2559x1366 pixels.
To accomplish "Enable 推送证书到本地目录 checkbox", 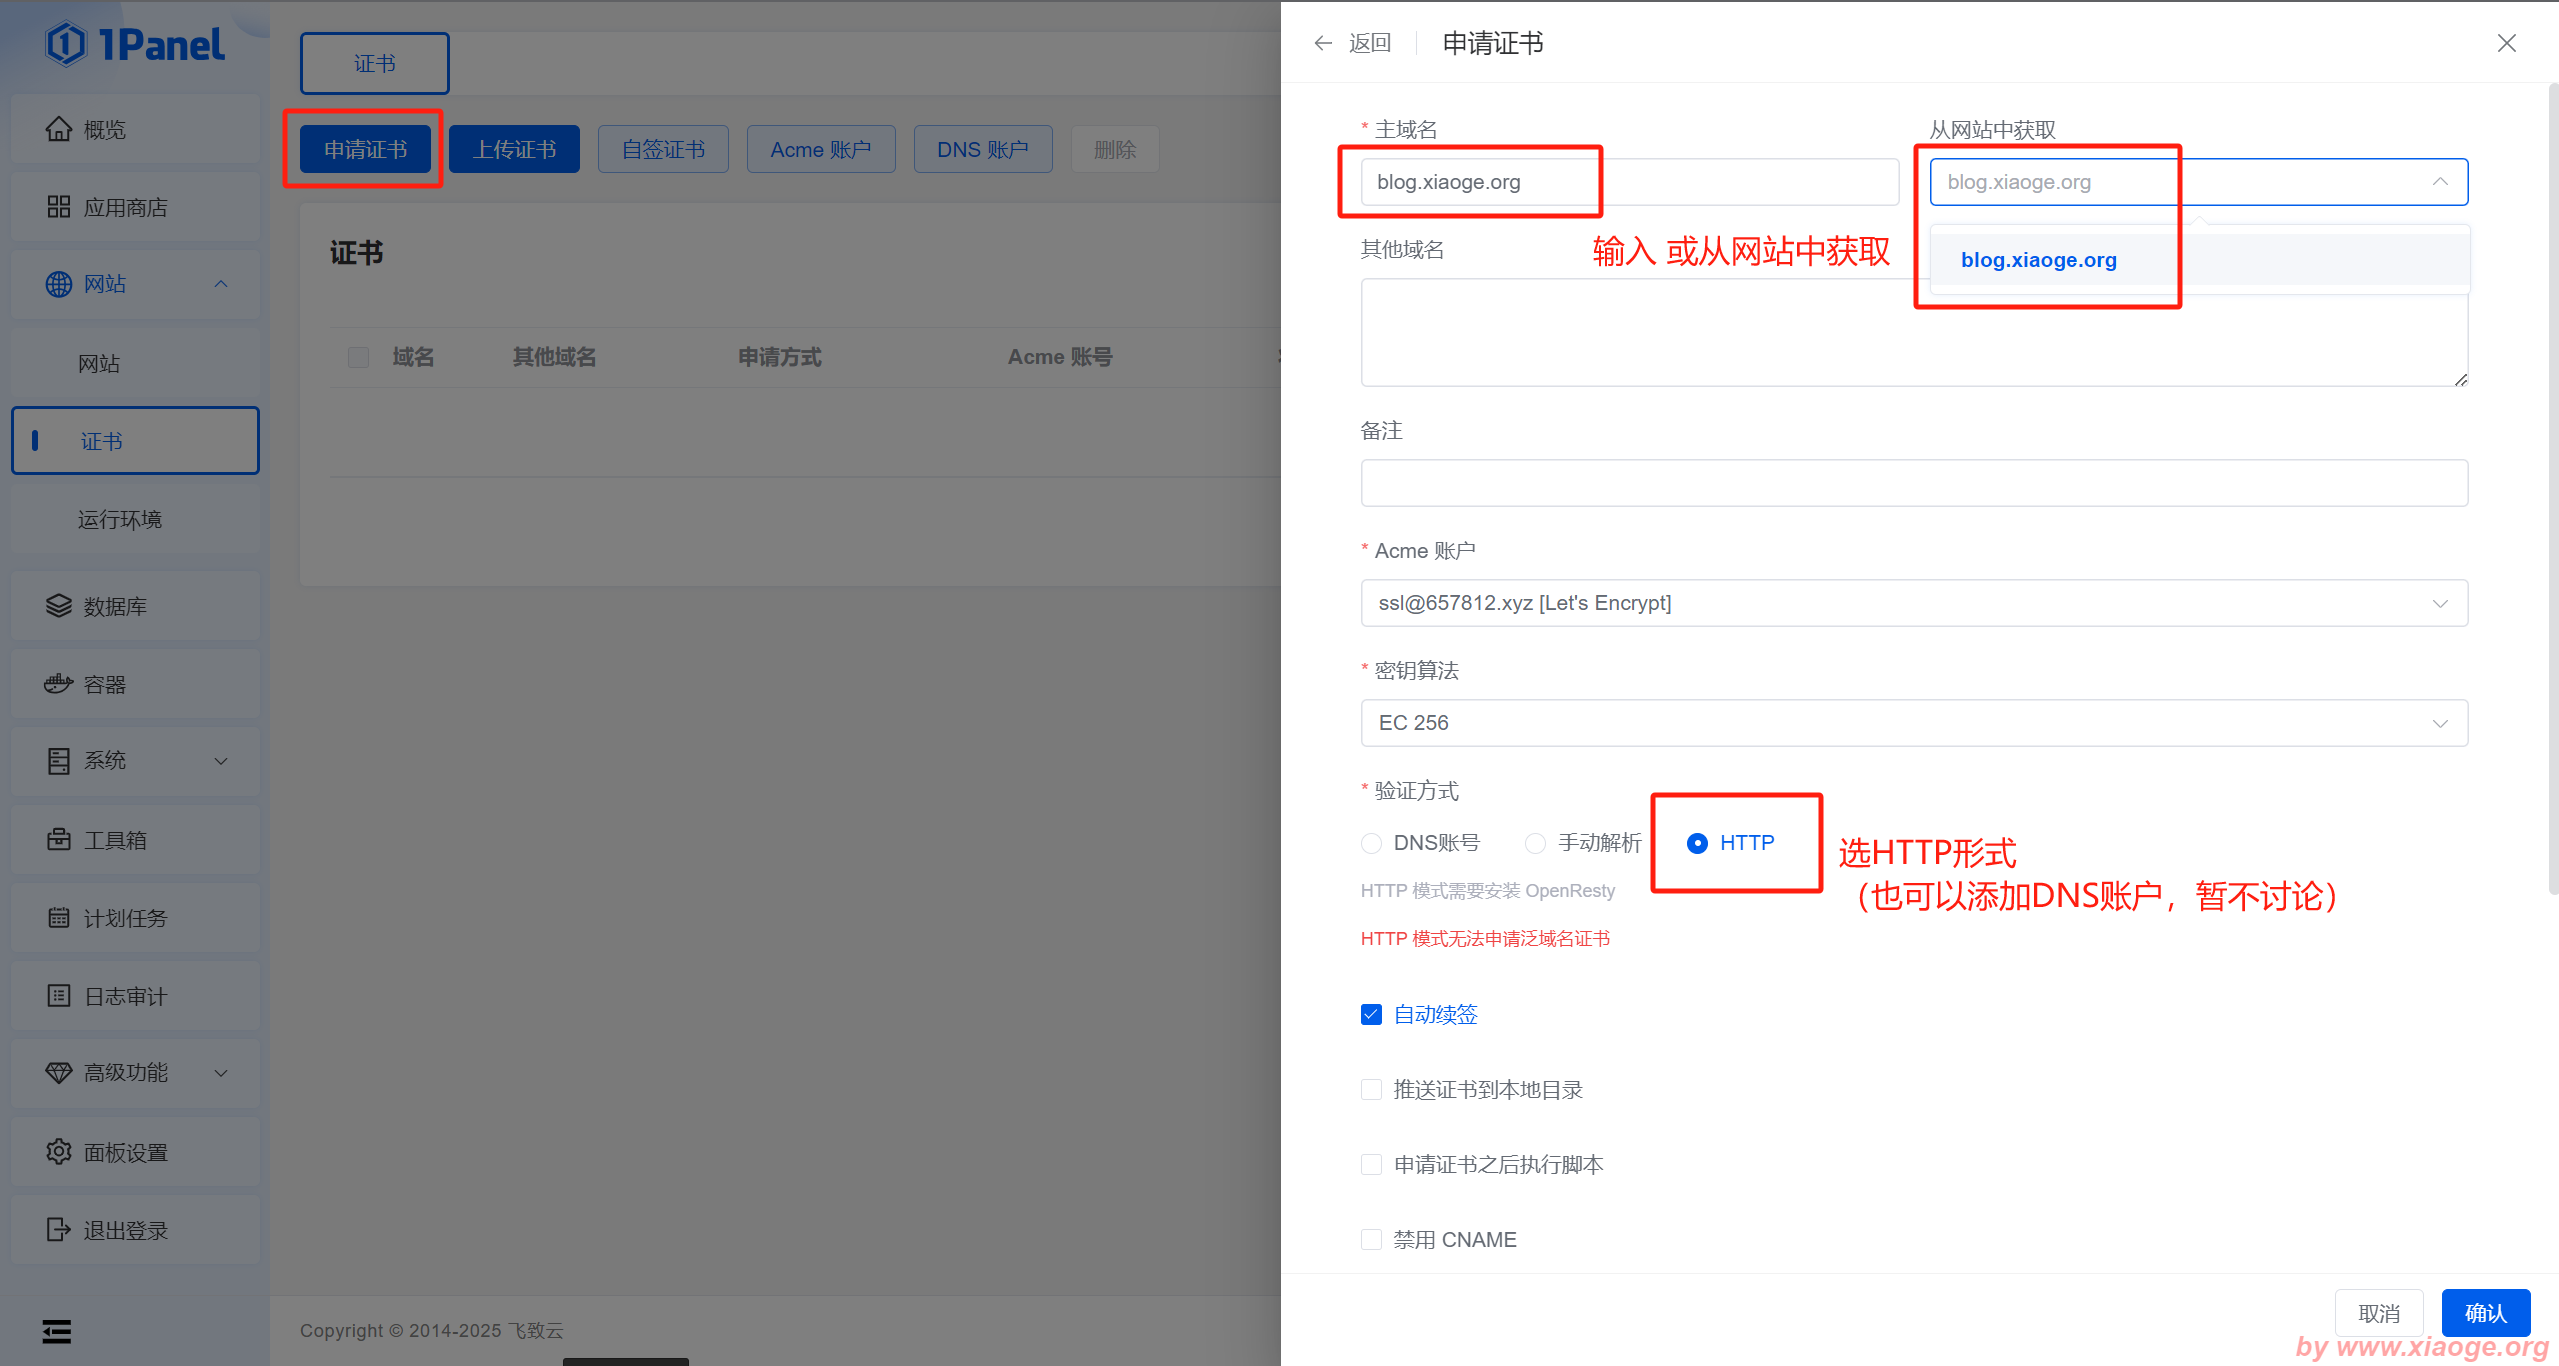I will (x=1372, y=1090).
